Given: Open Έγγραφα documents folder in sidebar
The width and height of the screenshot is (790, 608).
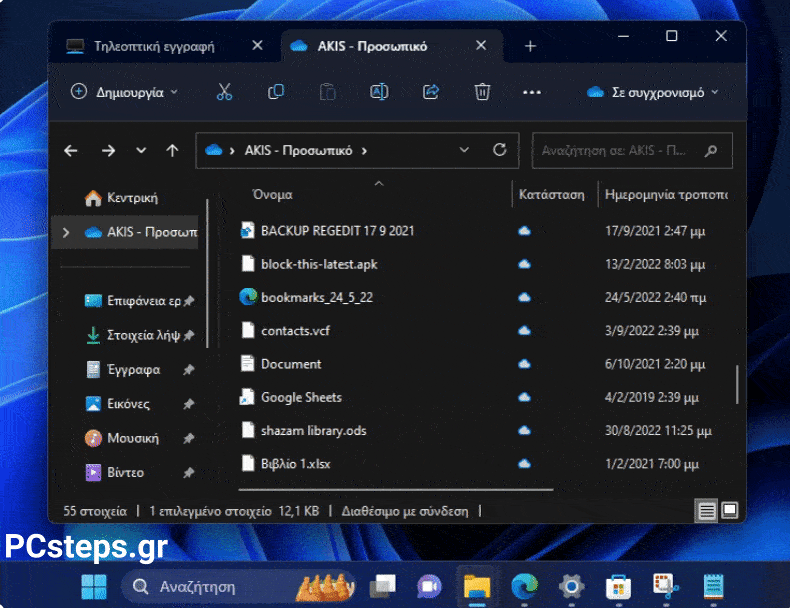Looking at the screenshot, I should click(123, 369).
